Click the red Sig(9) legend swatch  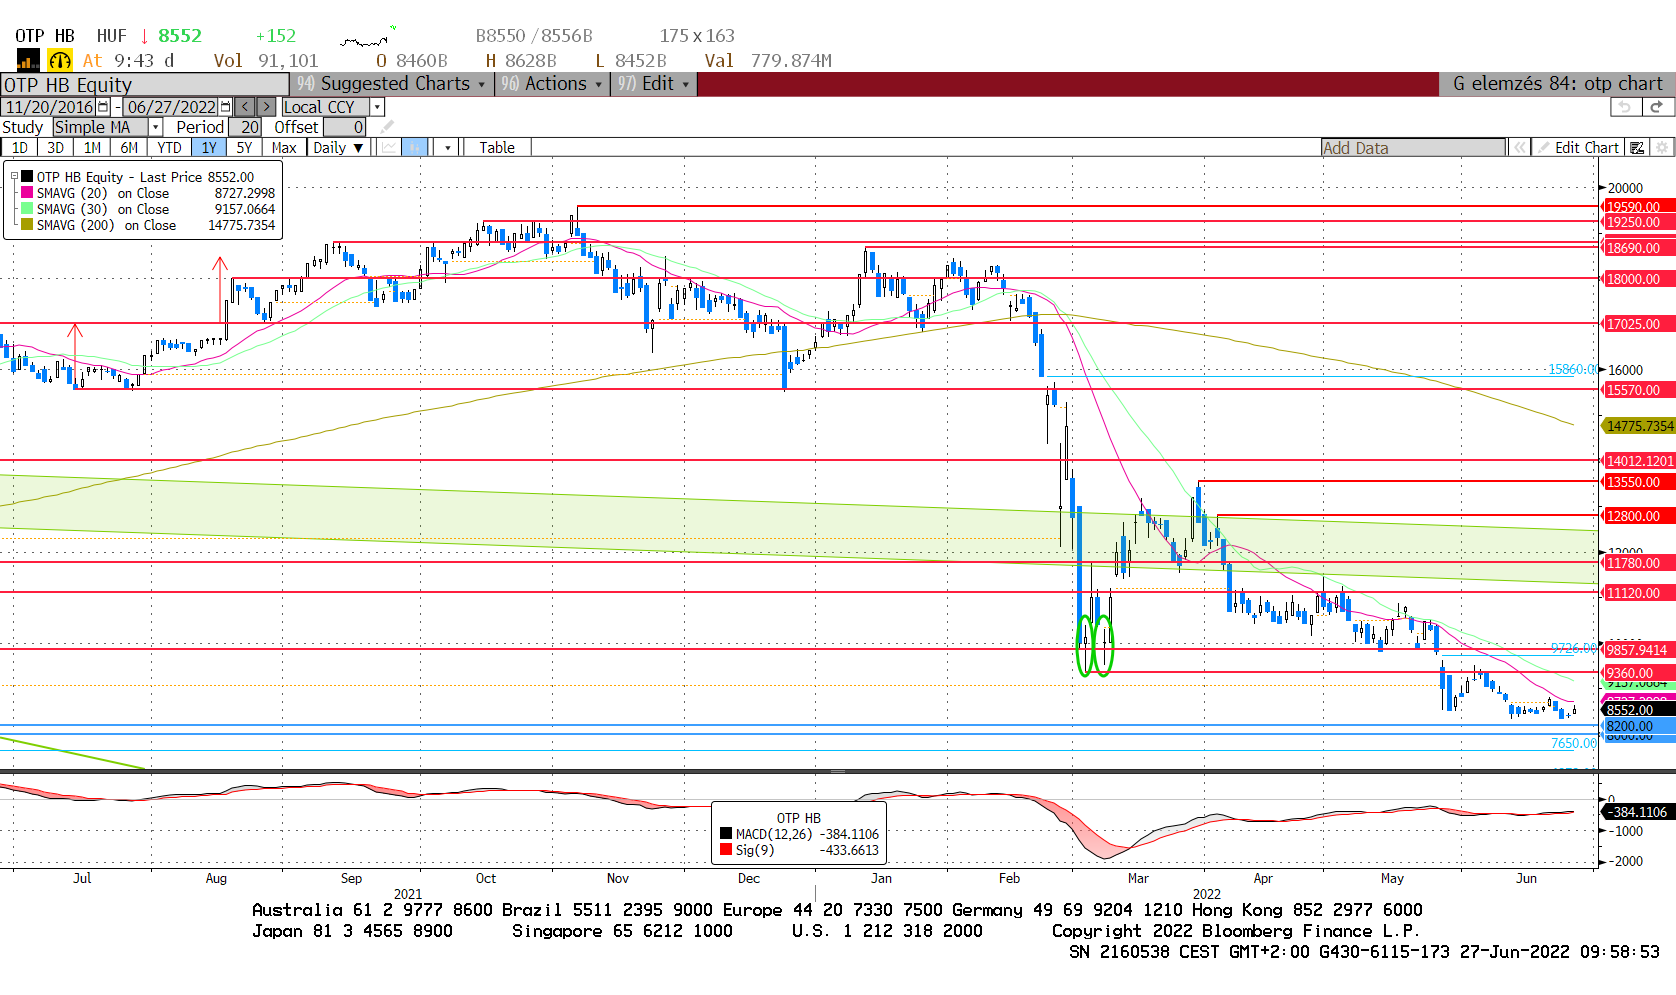click(726, 850)
